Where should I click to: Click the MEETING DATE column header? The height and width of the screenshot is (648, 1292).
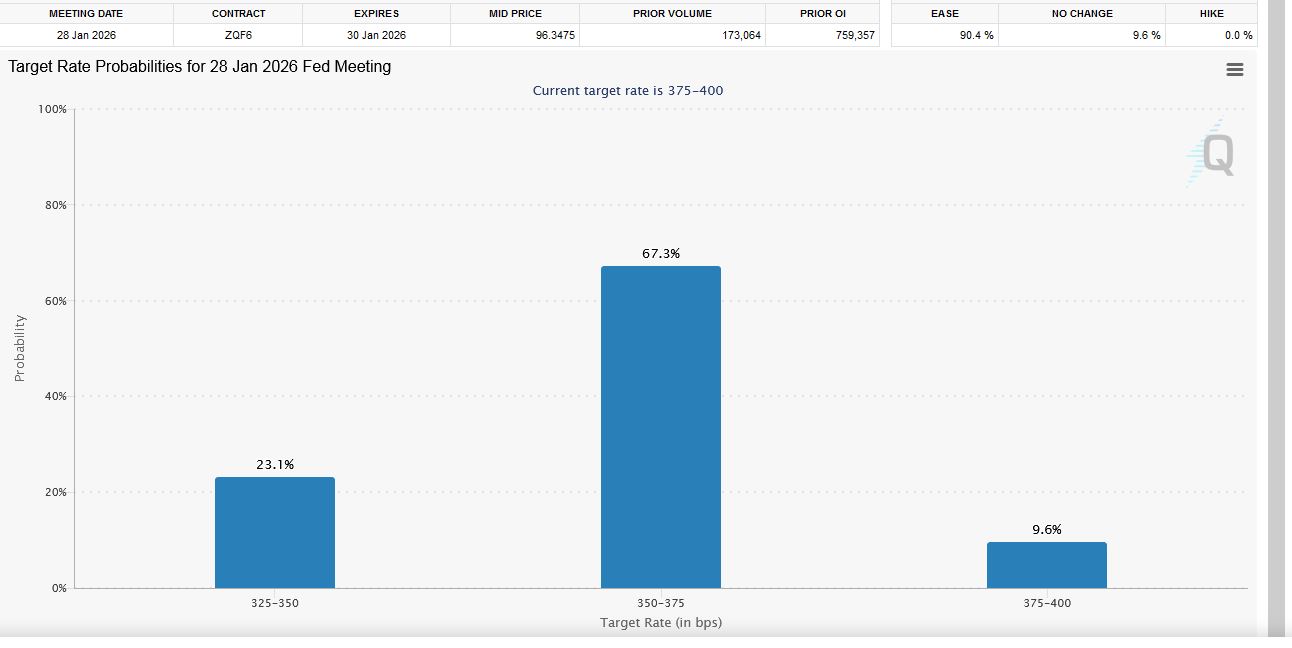[x=86, y=14]
